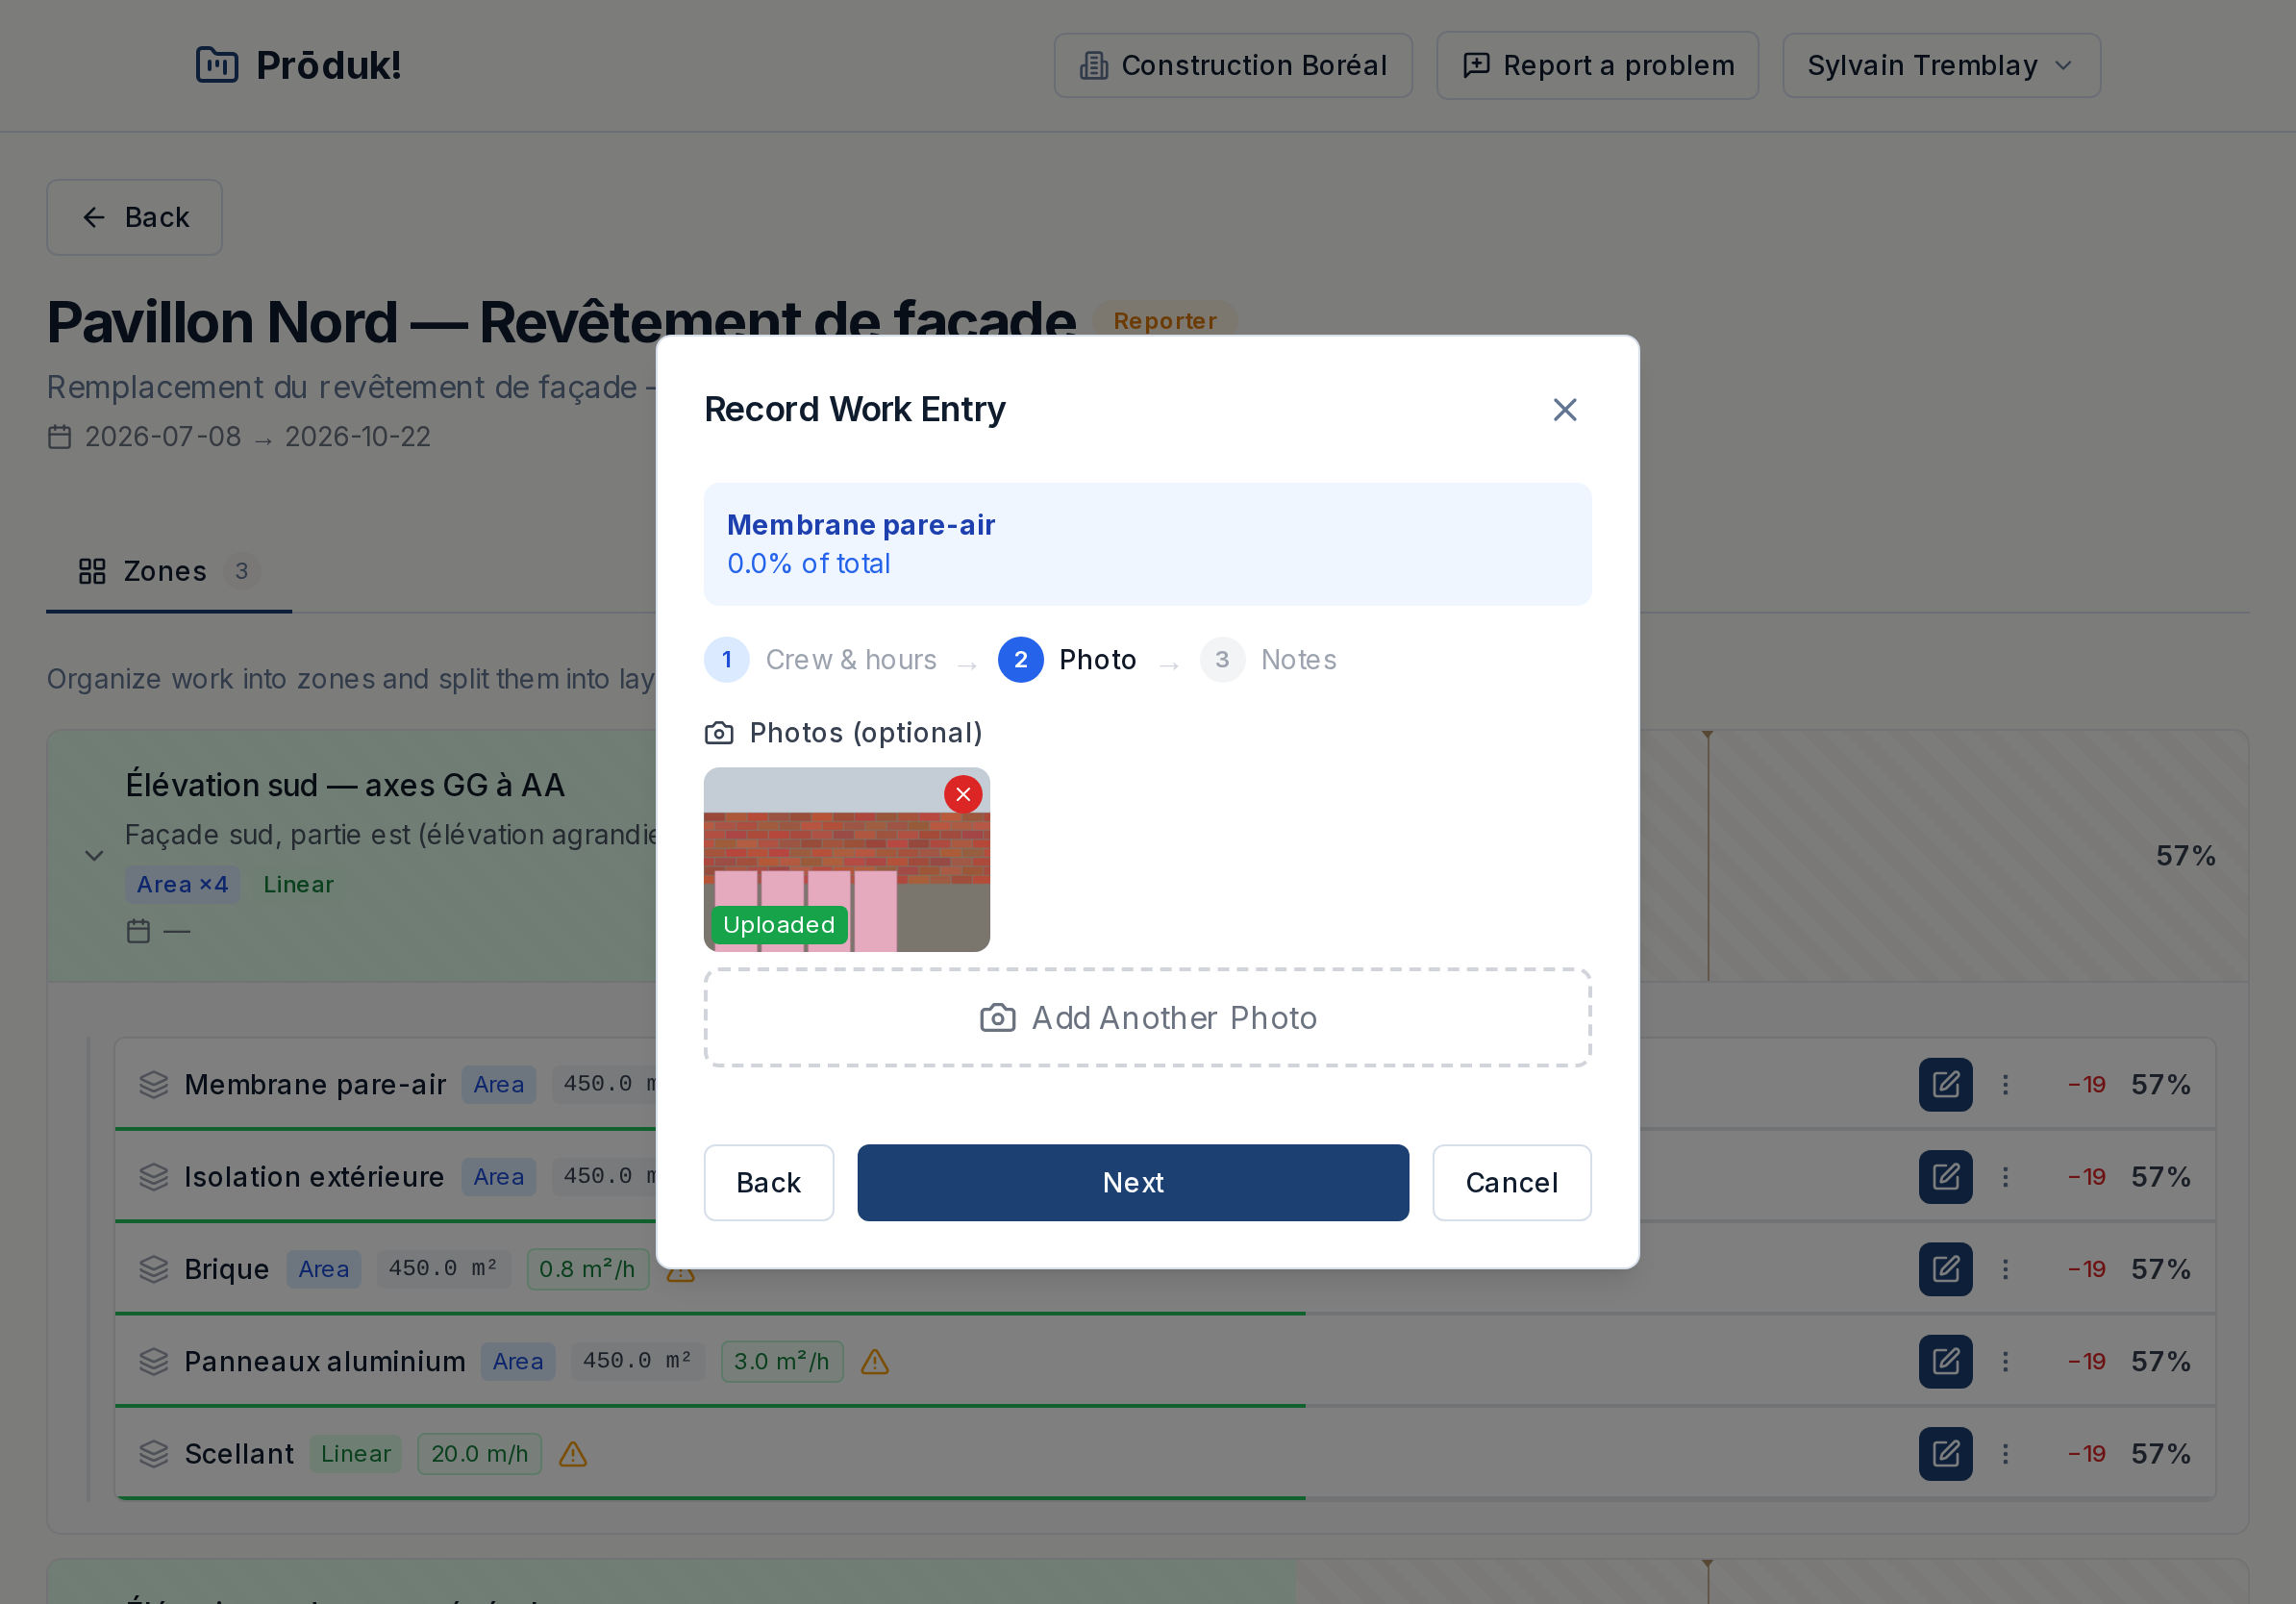Edit the Panneaux aluminium layer entry
The width and height of the screenshot is (2296, 1604).
(1945, 1361)
